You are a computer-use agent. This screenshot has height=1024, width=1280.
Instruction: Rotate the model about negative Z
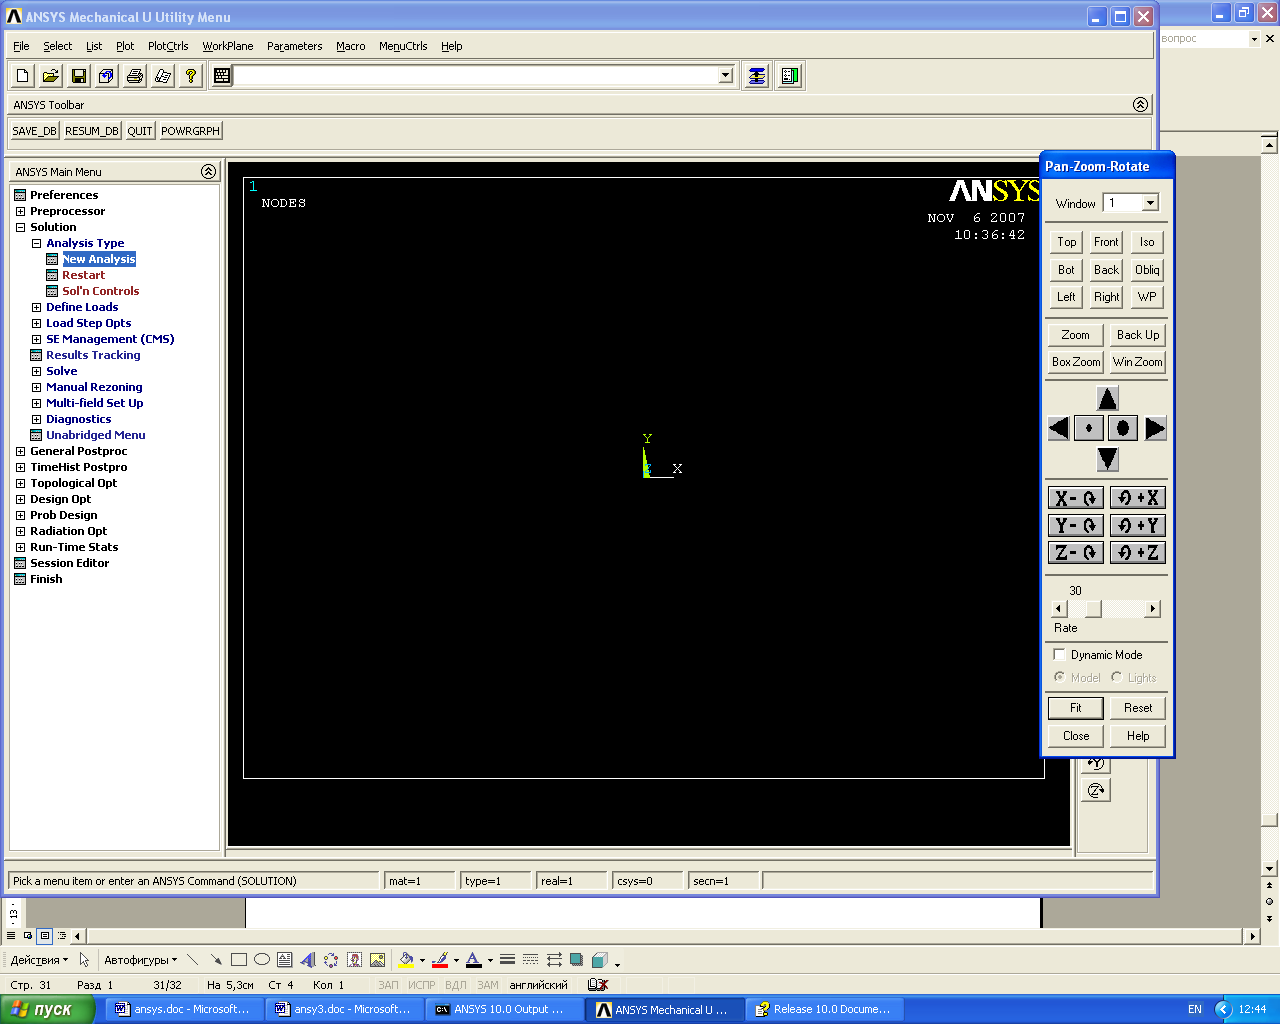(x=1076, y=552)
